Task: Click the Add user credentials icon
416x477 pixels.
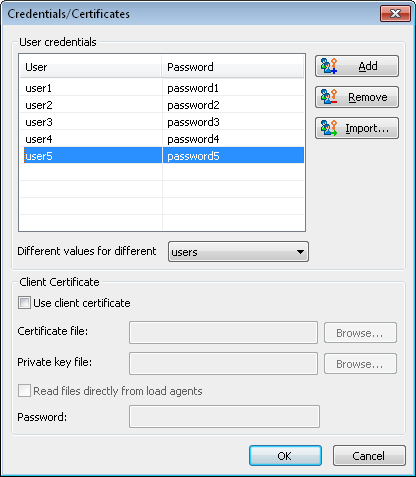Action: (x=329, y=66)
